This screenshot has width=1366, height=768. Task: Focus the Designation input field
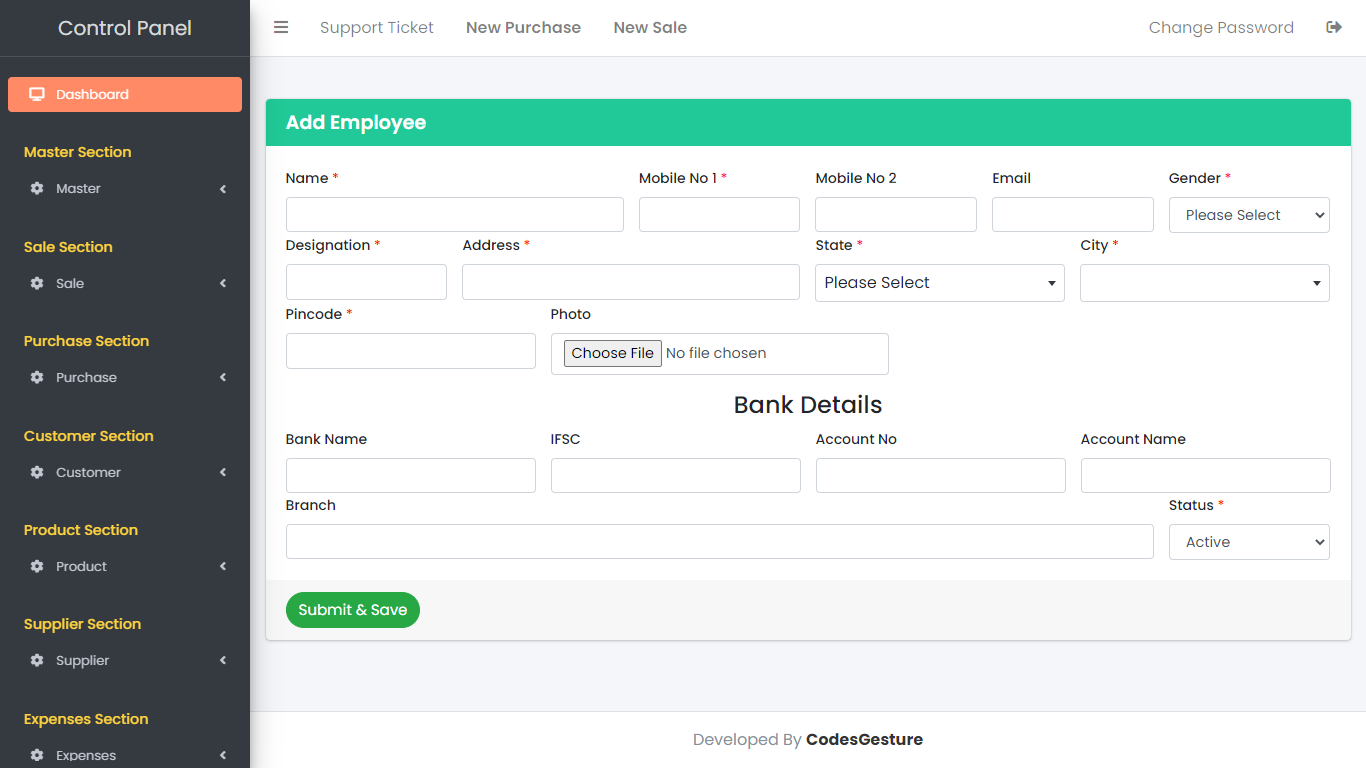coord(366,282)
